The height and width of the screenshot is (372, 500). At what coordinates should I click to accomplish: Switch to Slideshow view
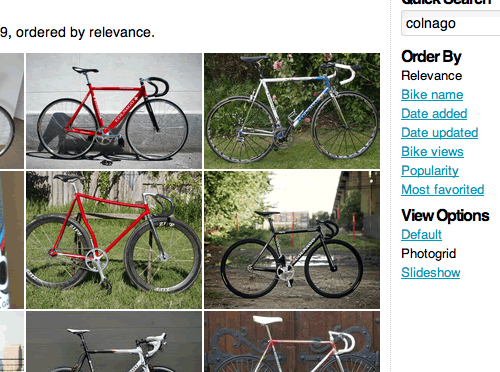coord(431,273)
